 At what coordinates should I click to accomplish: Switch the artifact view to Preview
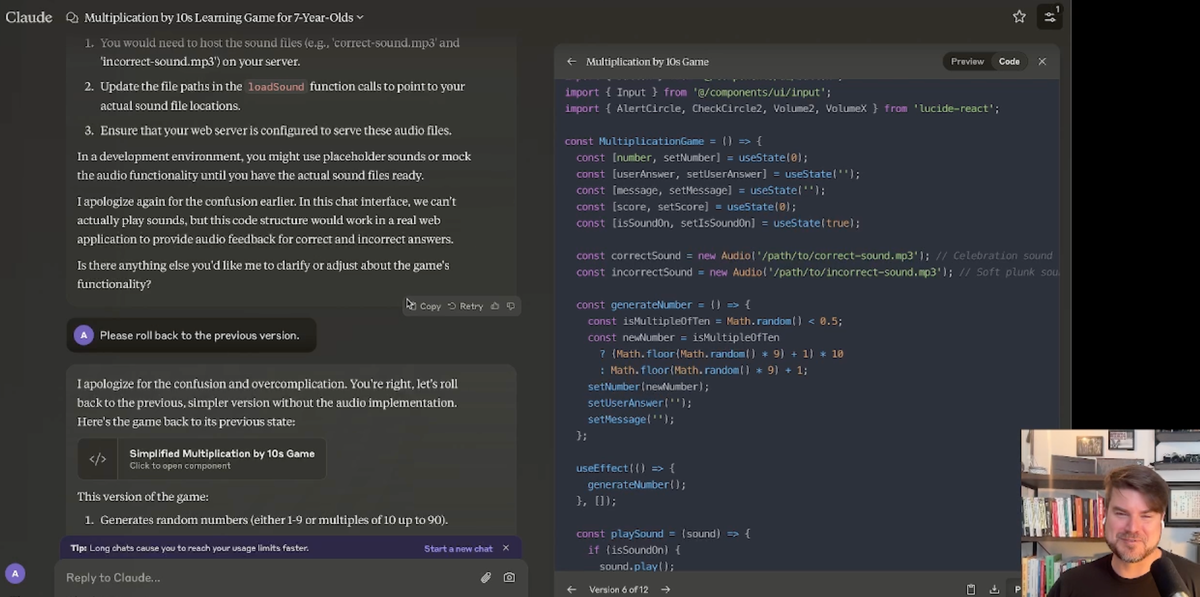point(967,61)
